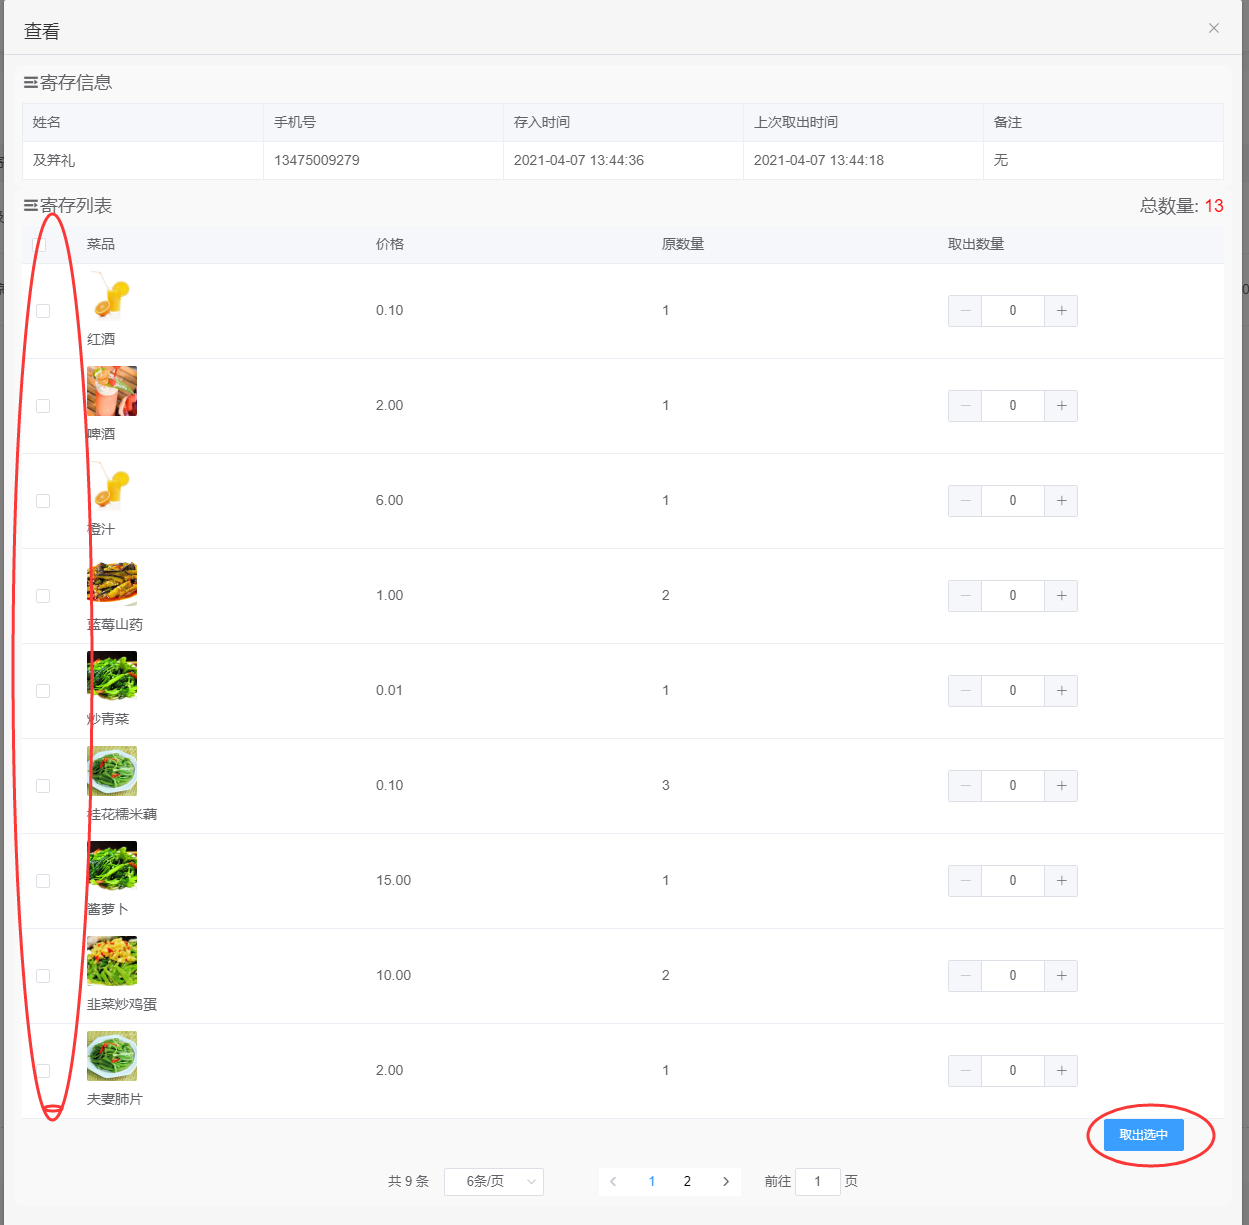Click the 取出选中 button
This screenshot has height=1225, width=1249.
[1144, 1135]
